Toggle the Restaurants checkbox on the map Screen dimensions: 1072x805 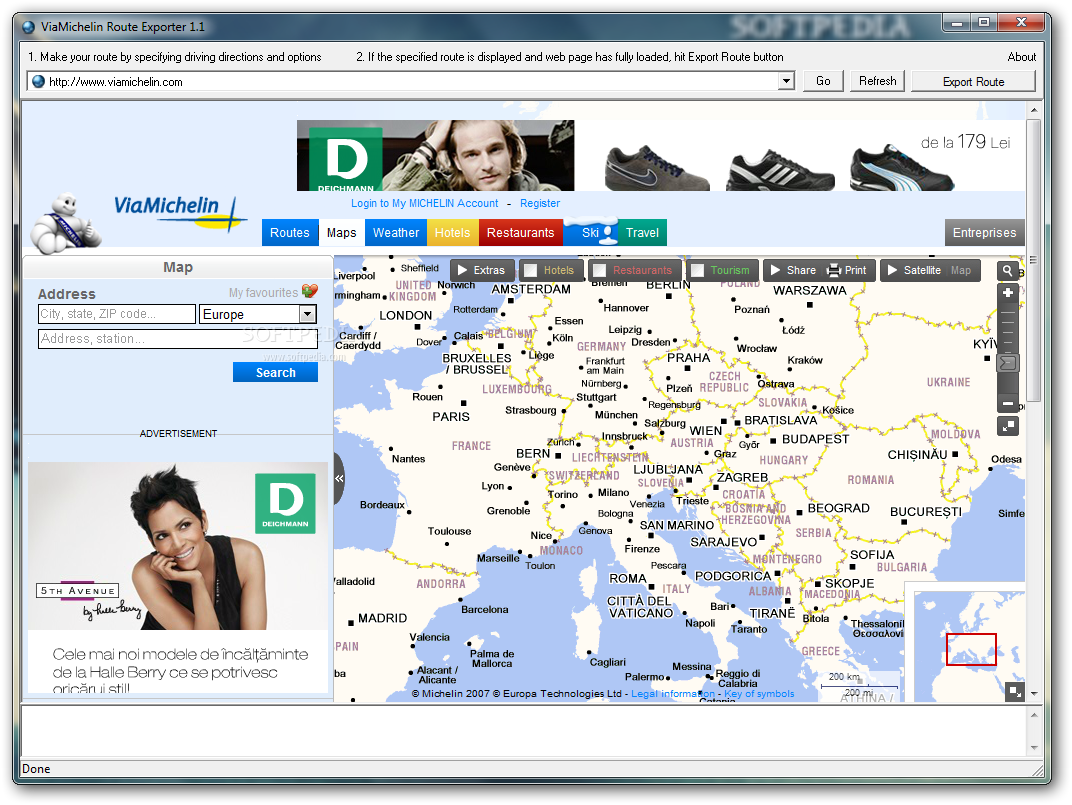[600, 270]
